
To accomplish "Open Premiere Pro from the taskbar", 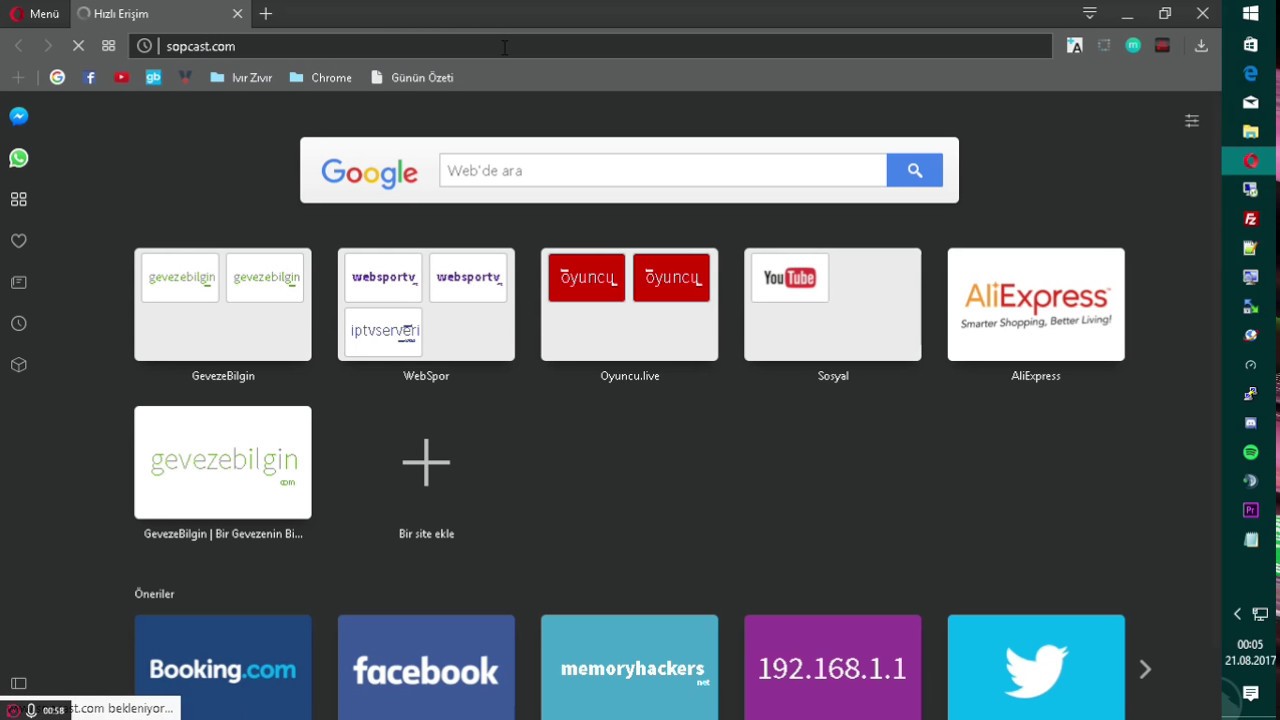I will [x=1250, y=510].
